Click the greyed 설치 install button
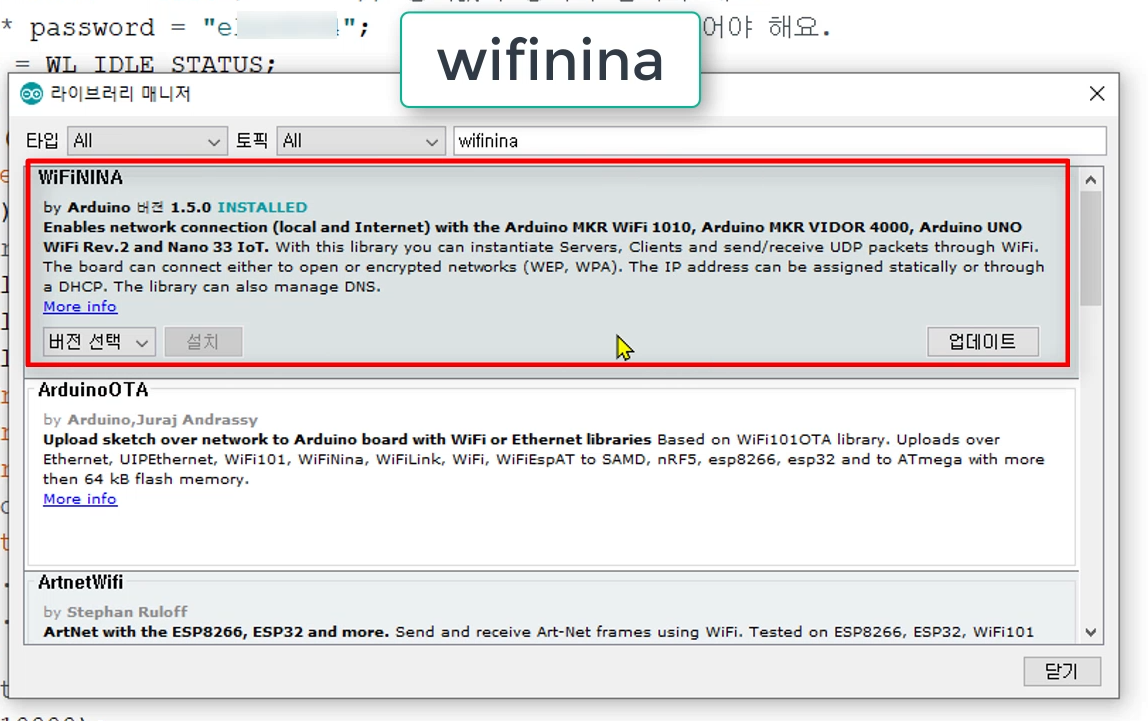This screenshot has height=721, width=1148. coord(203,342)
